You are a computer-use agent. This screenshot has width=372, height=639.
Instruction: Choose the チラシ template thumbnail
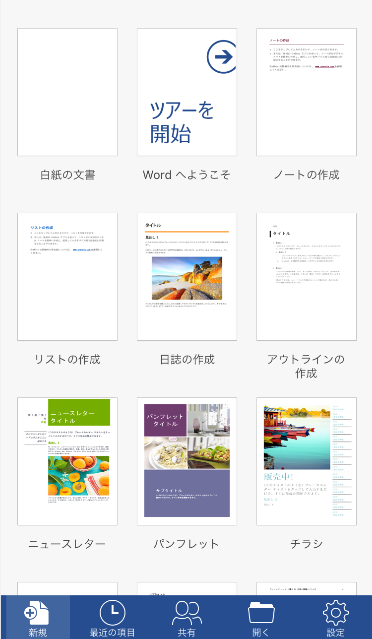(x=306, y=461)
